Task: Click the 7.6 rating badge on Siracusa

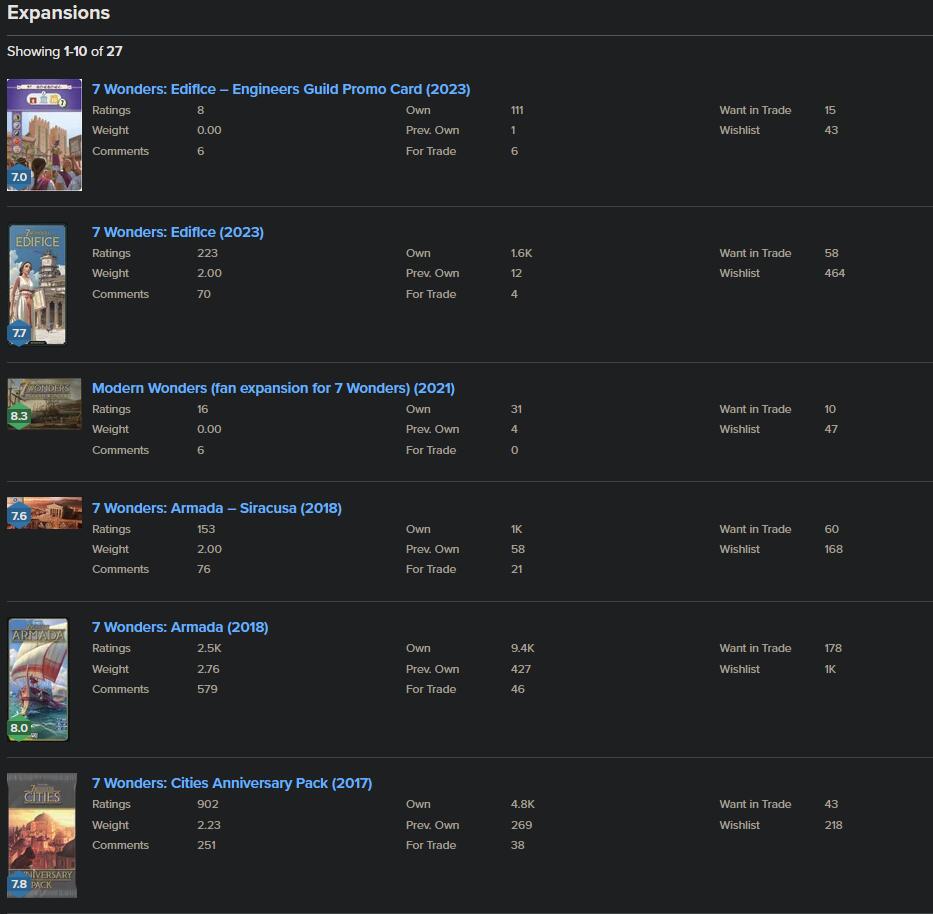Action: (19, 516)
